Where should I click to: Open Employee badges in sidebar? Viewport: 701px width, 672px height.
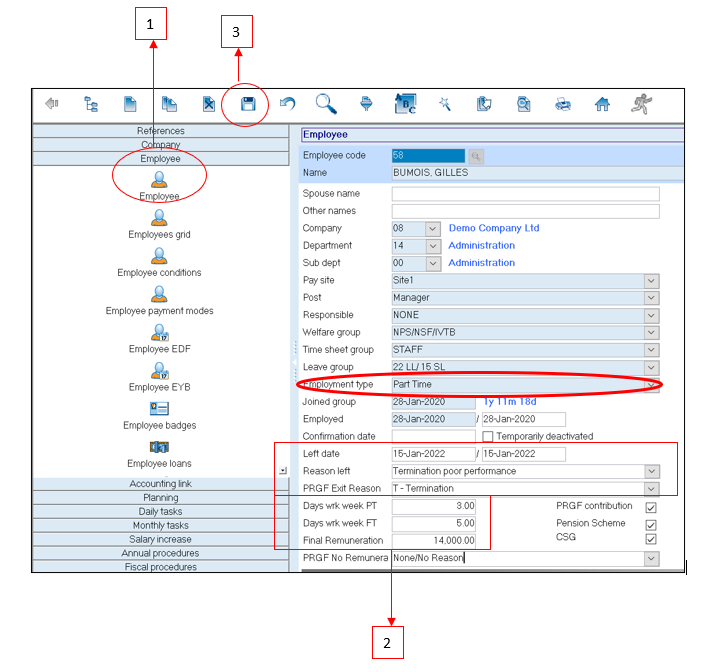click(159, 413)
